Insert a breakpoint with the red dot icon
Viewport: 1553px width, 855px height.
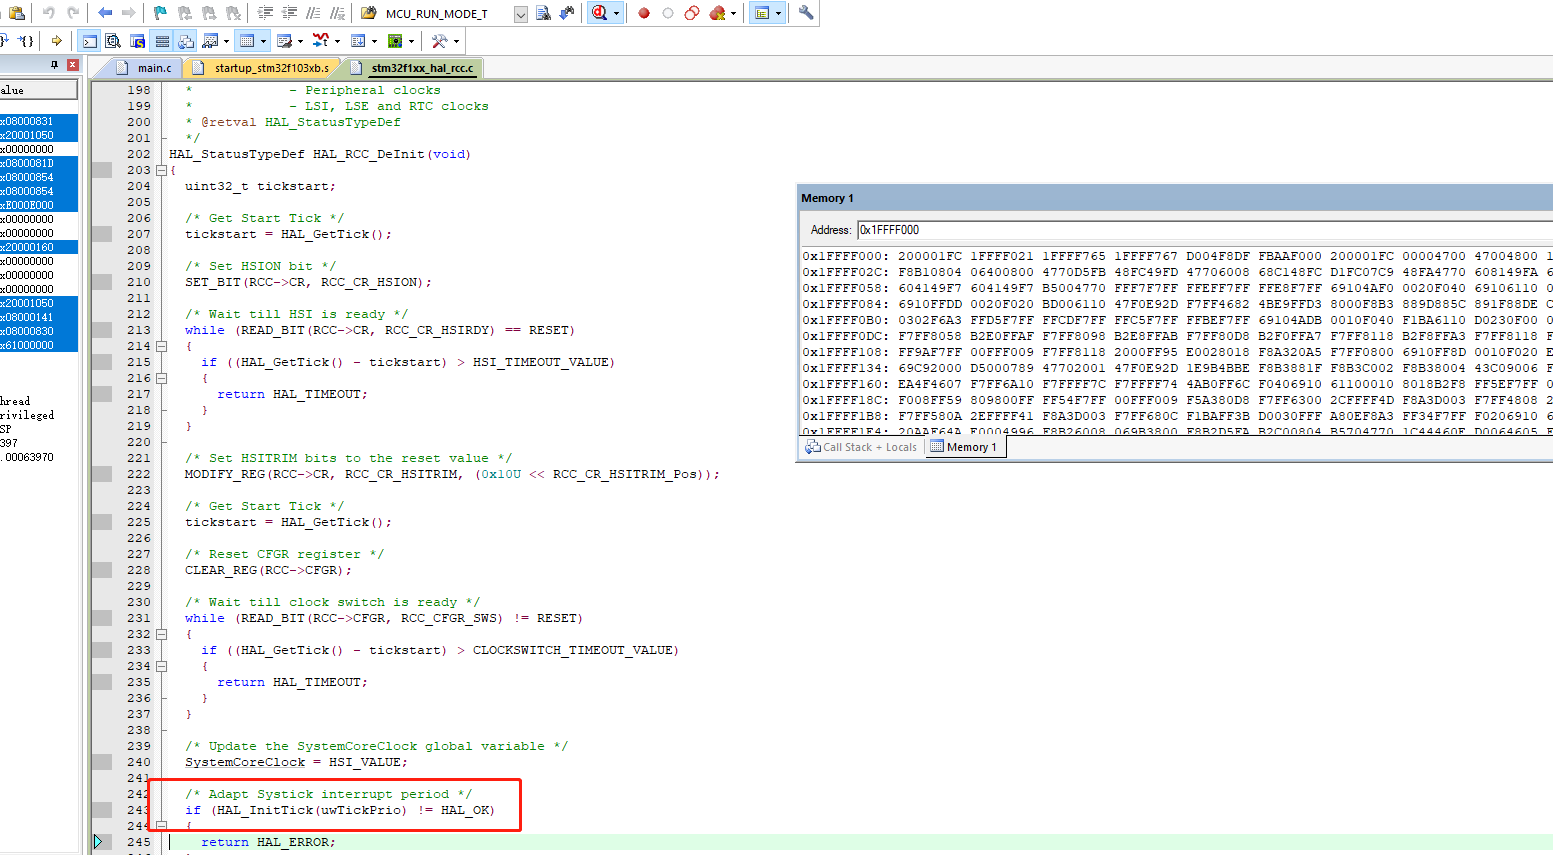(644, 13)
